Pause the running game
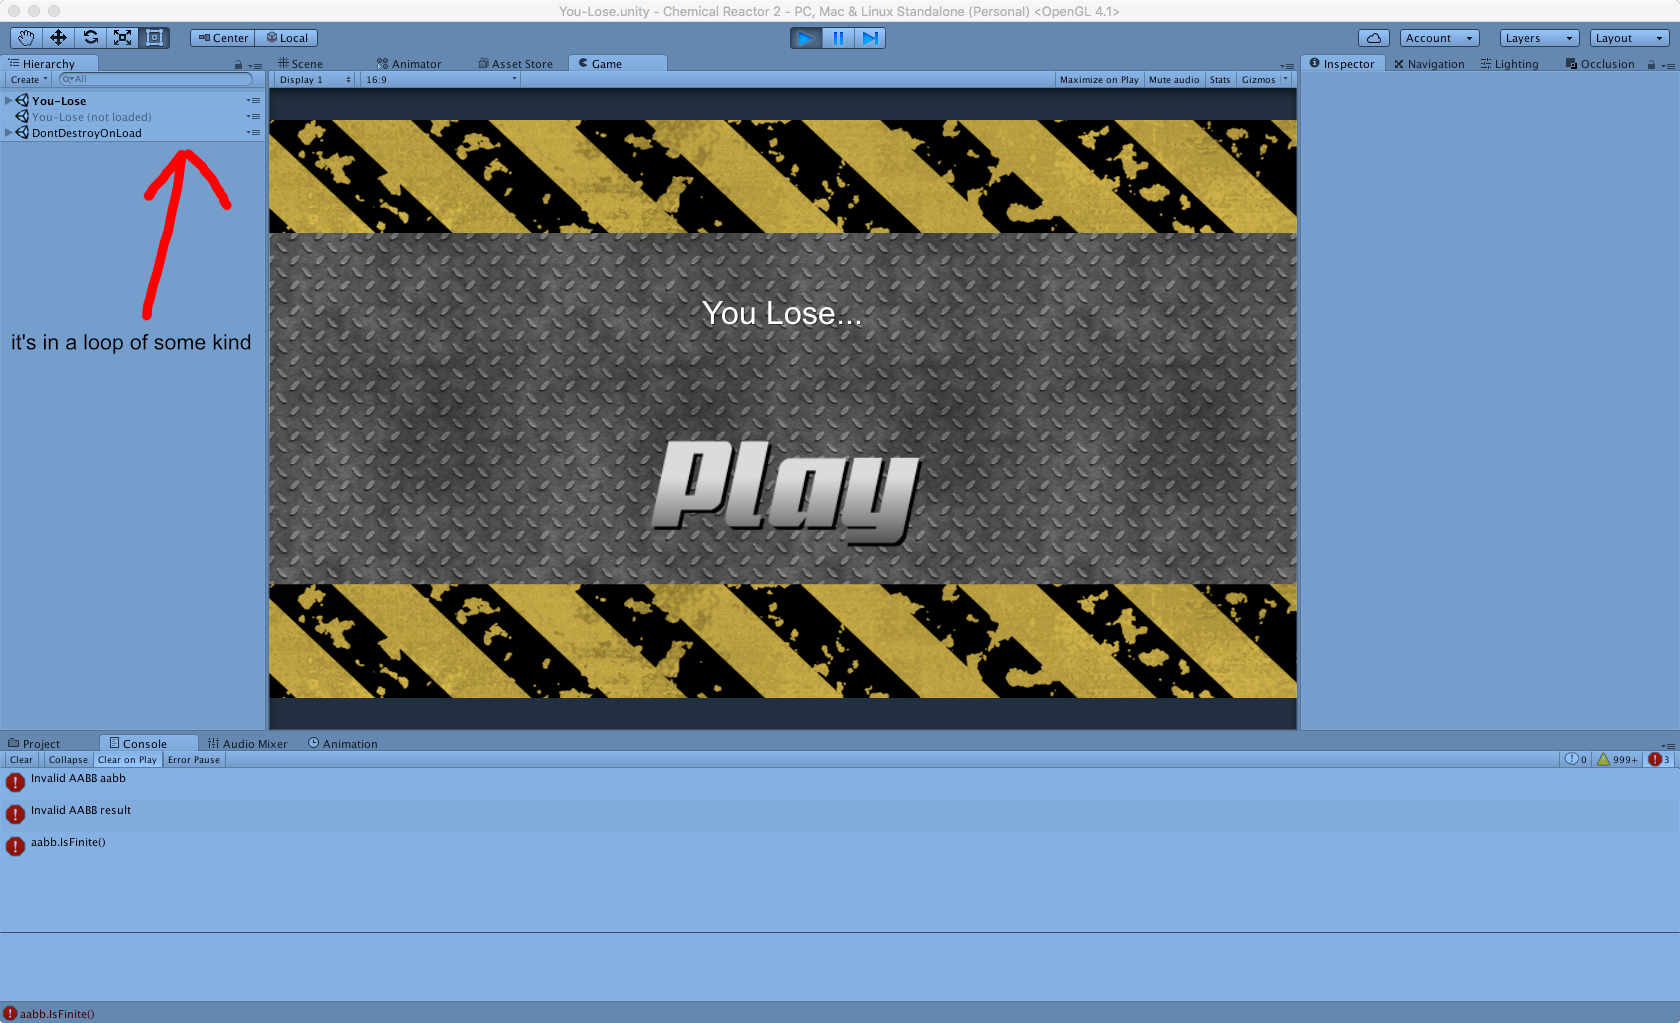Image resolution: width=1680 pixels, height=1023 pixels. 838,38
